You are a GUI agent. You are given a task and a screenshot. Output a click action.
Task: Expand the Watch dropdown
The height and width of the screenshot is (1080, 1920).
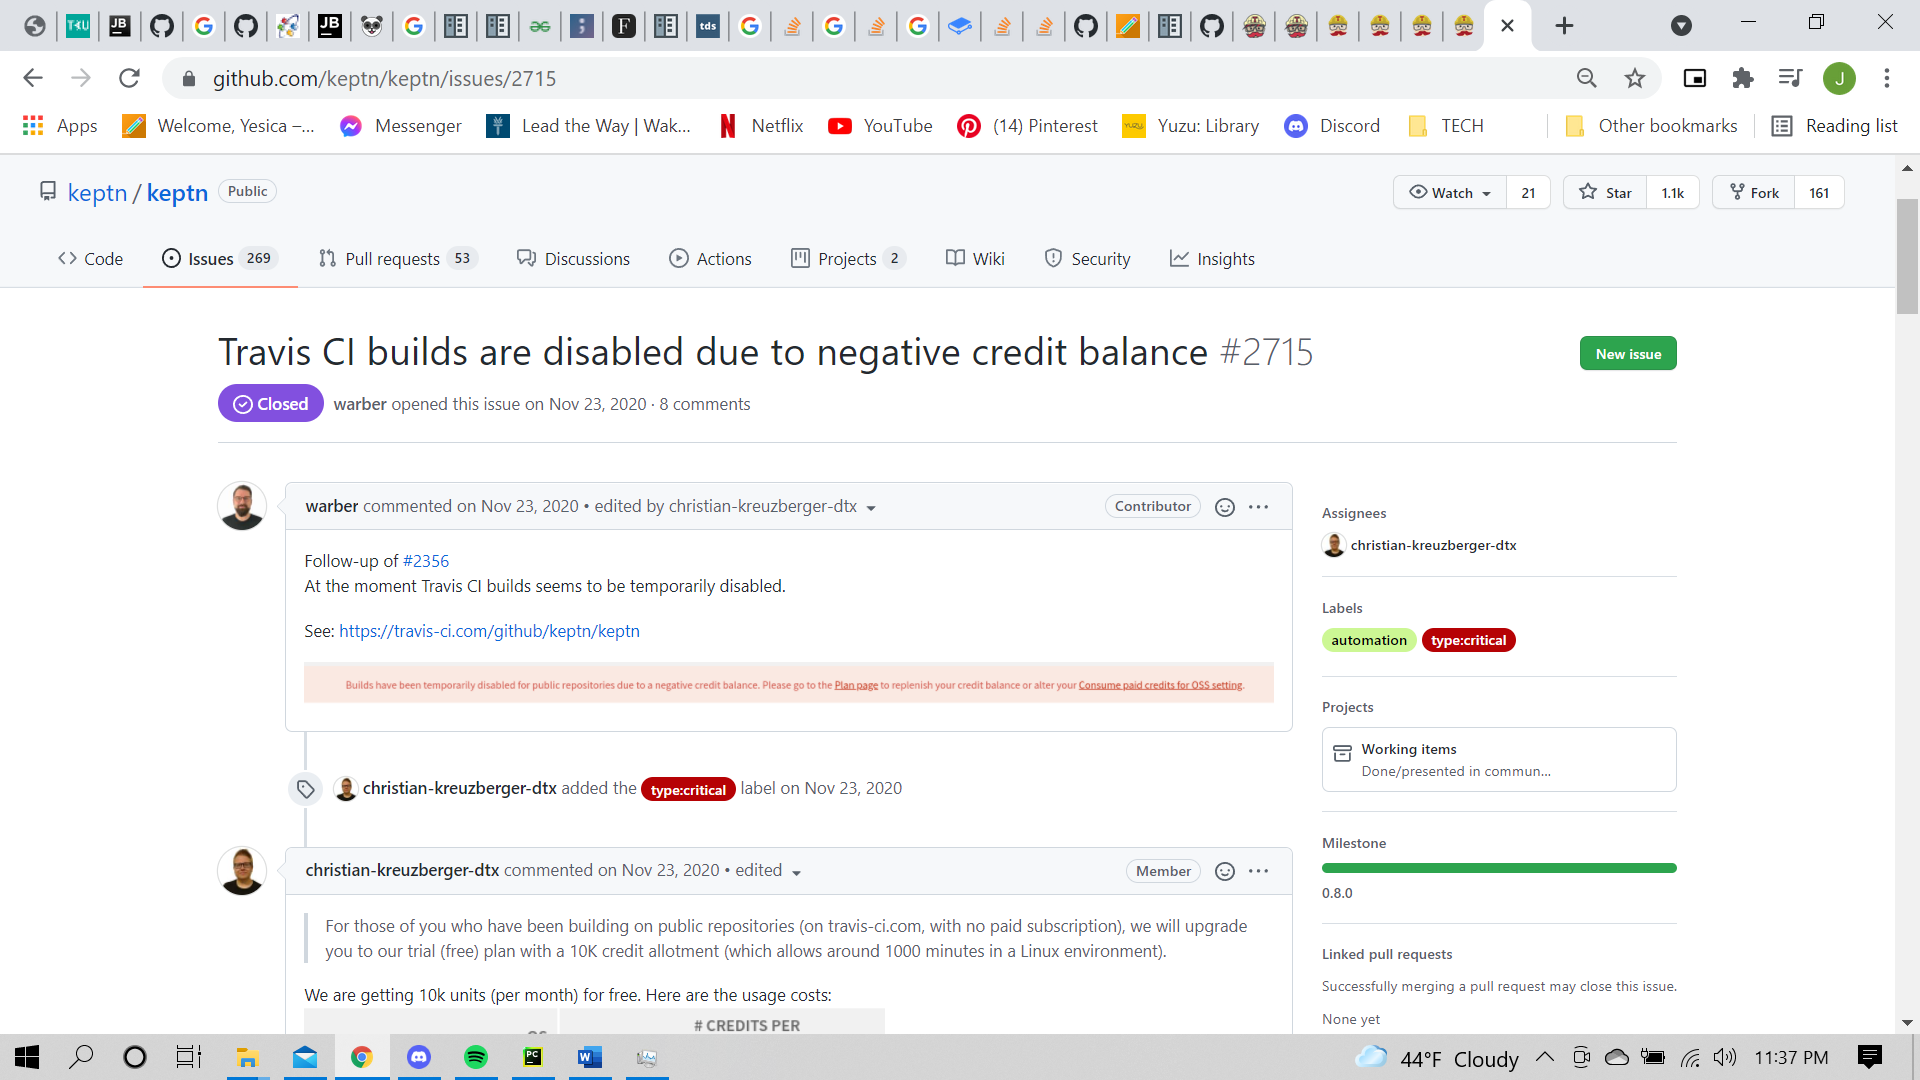tap(1450, 193)
